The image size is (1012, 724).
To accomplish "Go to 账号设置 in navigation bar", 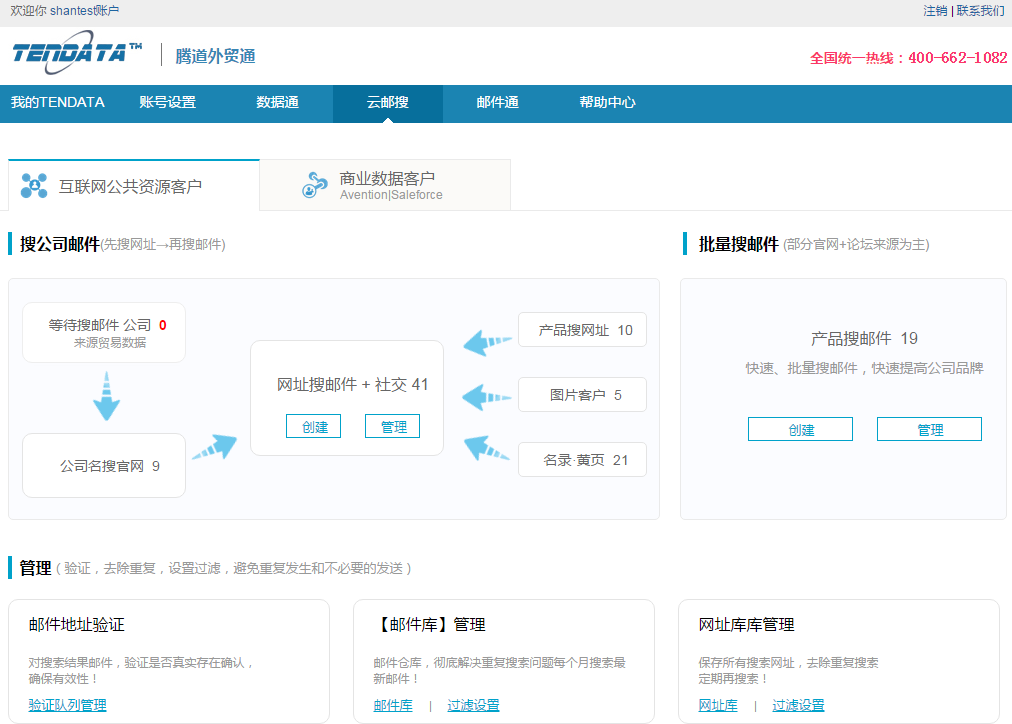I will point(167,102).
